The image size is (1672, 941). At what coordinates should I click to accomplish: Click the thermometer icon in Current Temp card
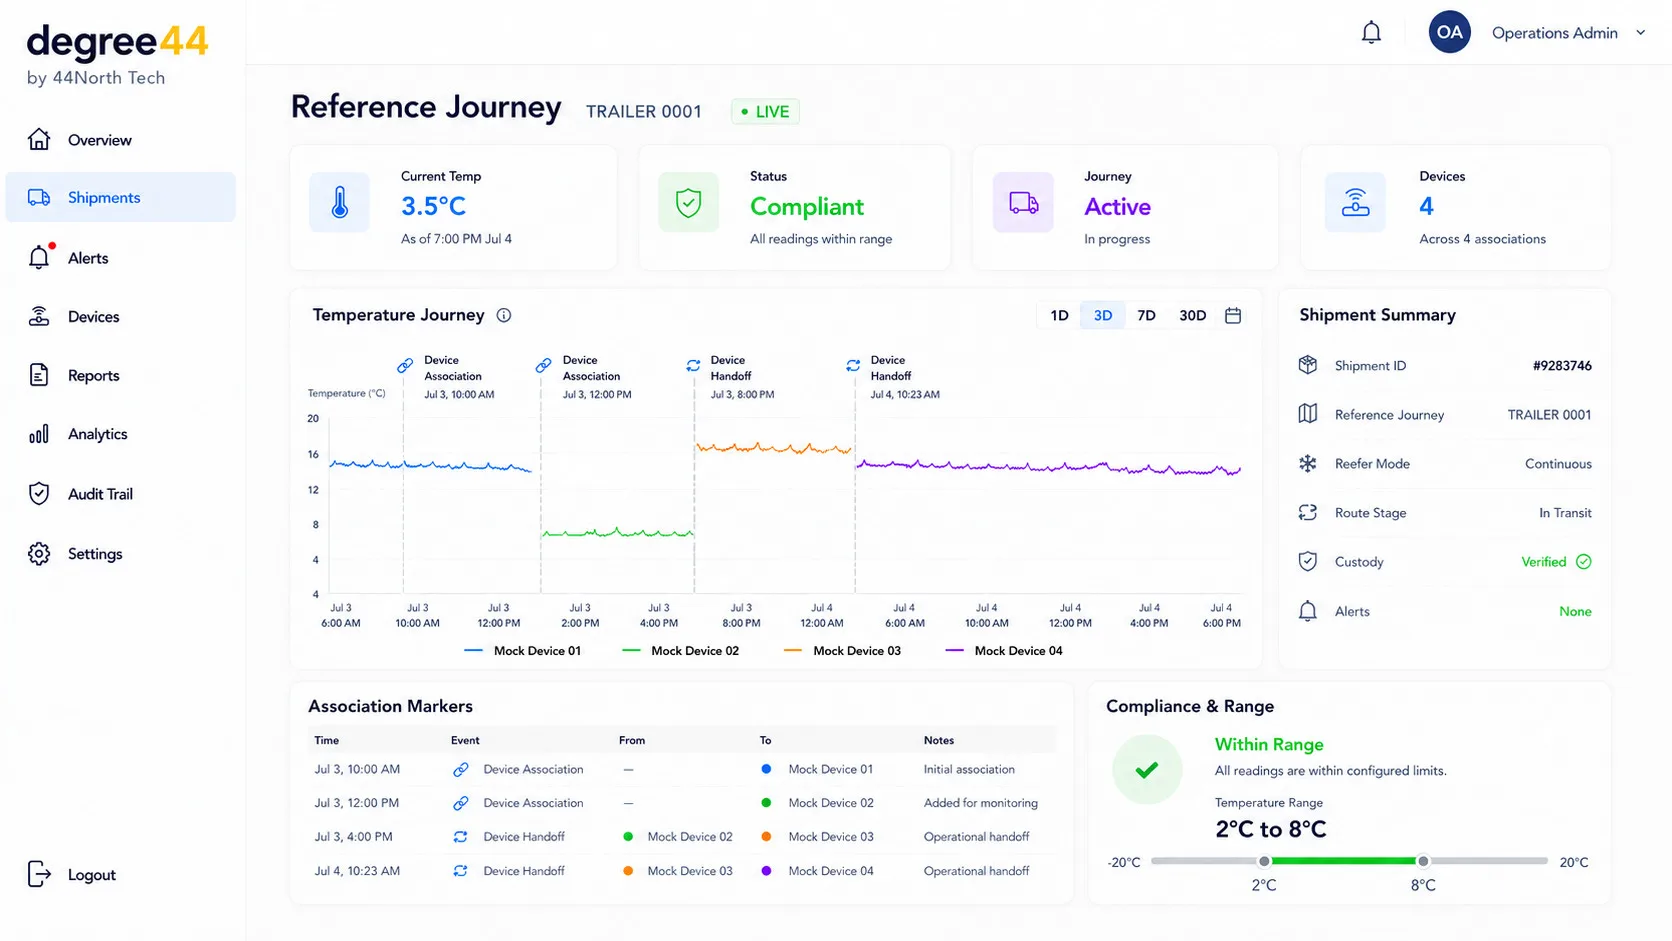(339, 202)
